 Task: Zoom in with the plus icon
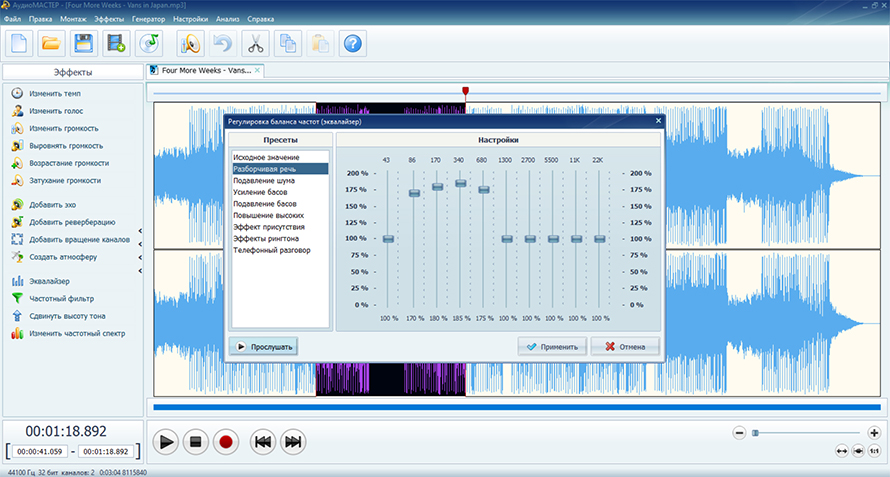tap(874, 432)
